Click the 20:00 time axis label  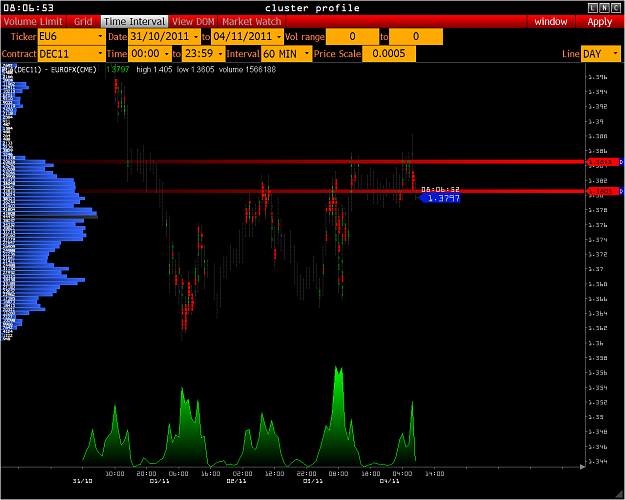point(146,474)
